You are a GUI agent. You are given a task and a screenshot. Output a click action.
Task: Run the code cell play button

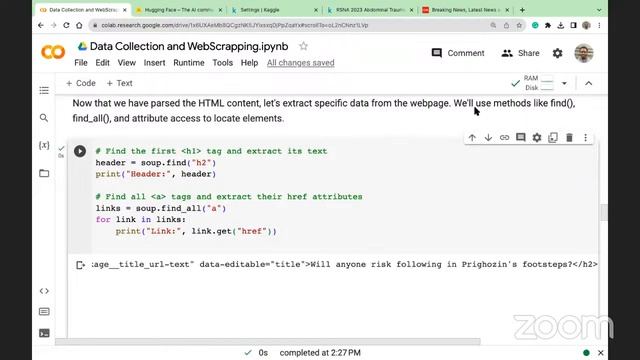pos(80,151)
